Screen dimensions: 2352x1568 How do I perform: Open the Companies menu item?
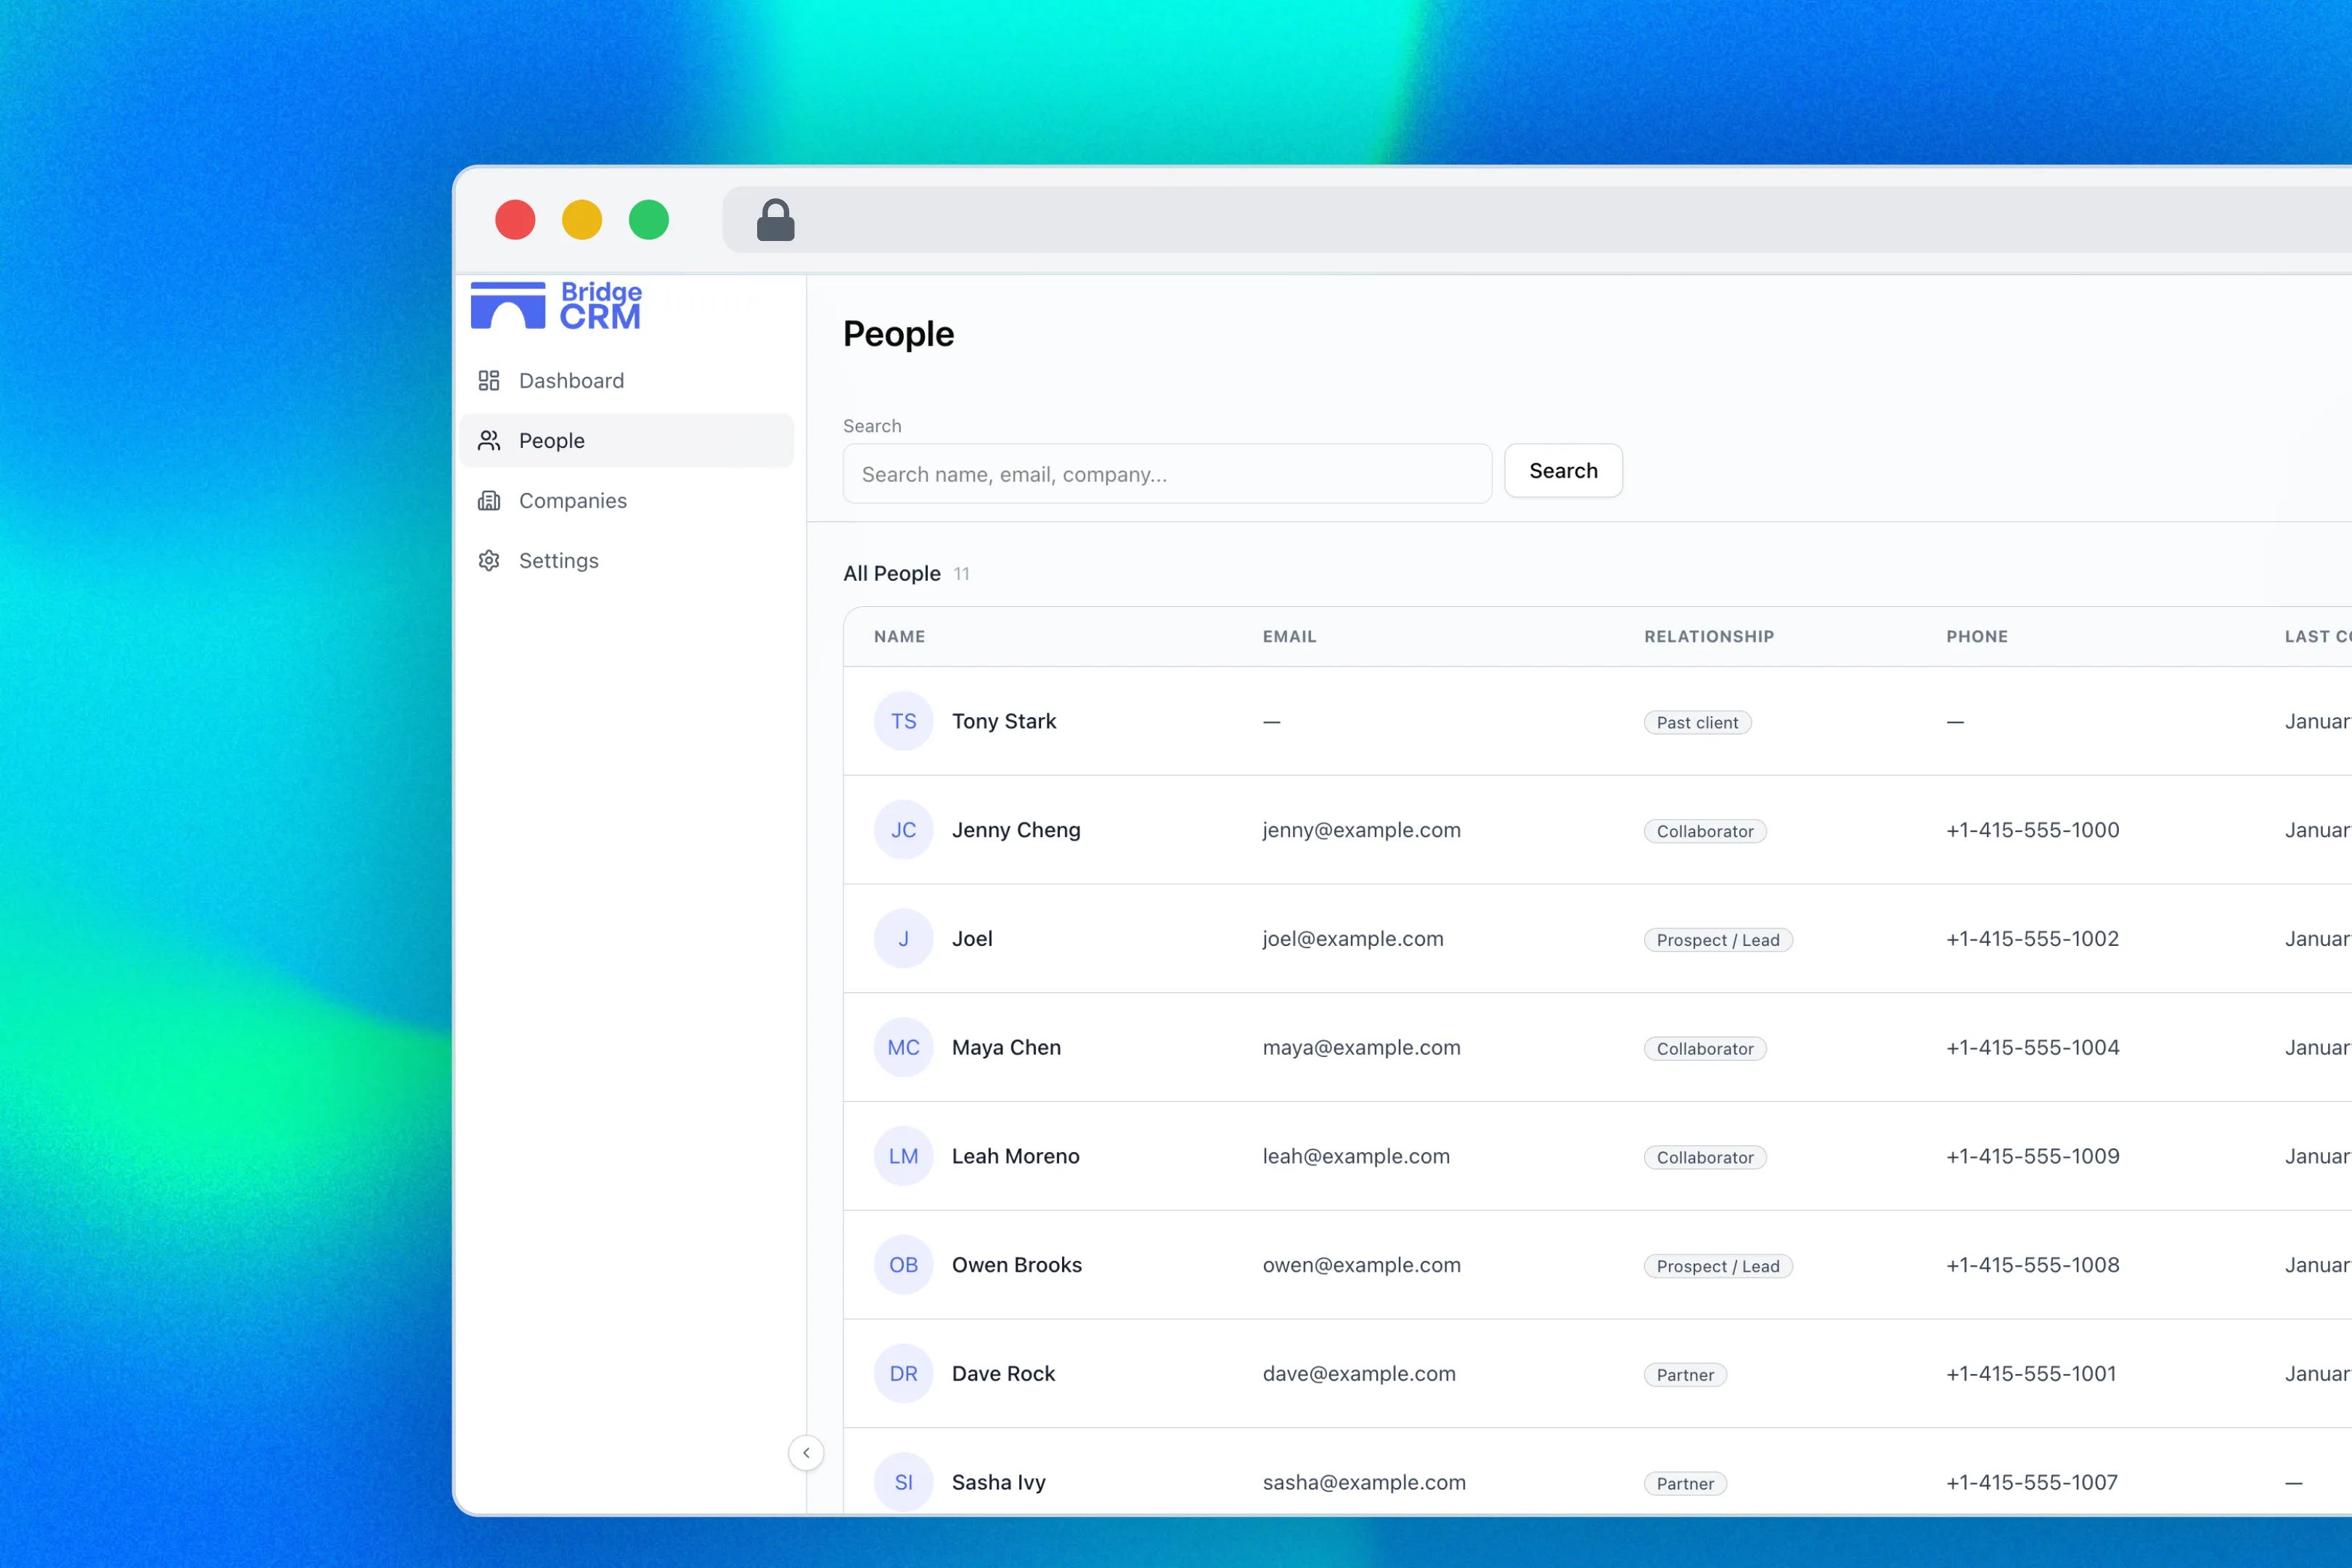point(572,500)
